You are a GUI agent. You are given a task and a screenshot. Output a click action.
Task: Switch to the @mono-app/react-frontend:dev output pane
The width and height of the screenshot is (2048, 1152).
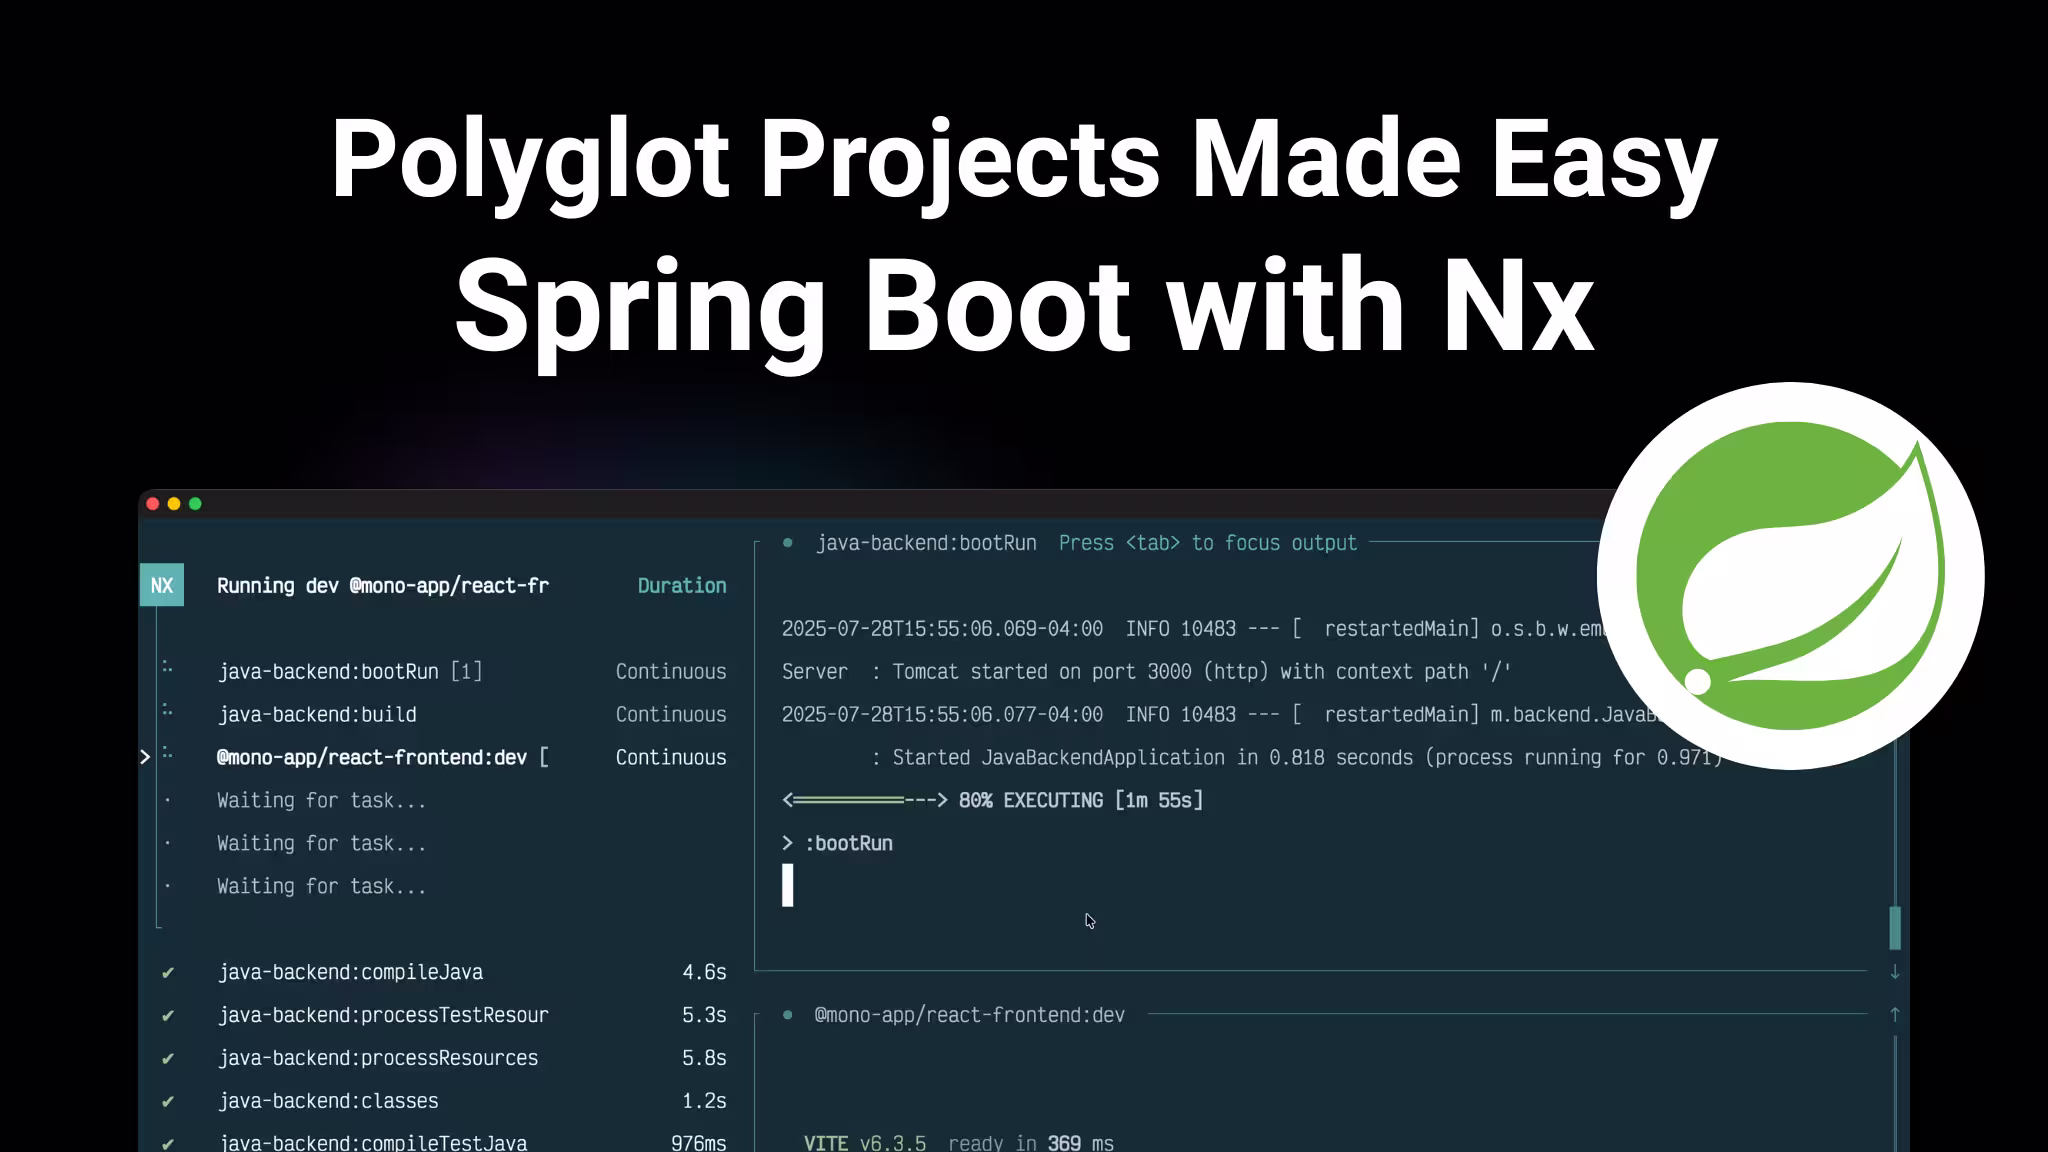968,1014
